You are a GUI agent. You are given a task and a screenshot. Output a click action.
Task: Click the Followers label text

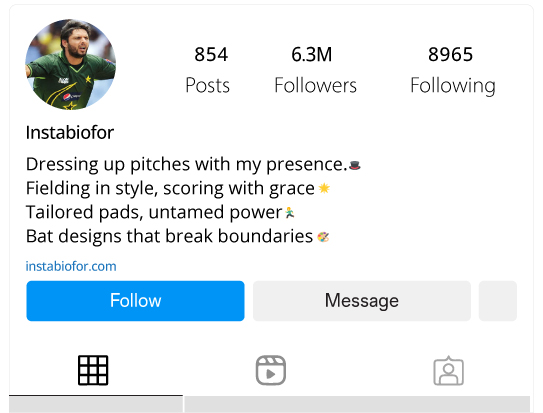coord(315,85)
